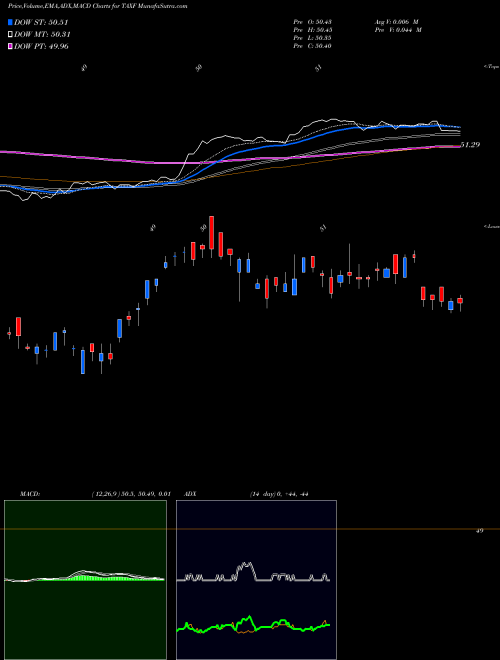Click the 51.29 price label on the EMA chart

[x=471, y=145]
